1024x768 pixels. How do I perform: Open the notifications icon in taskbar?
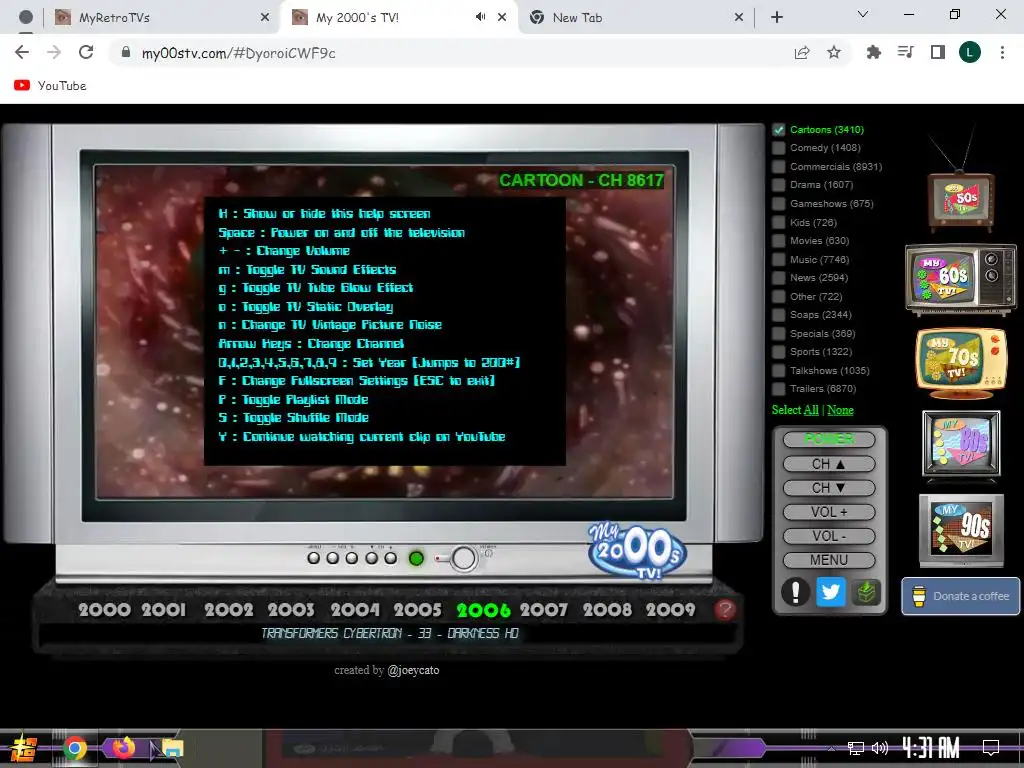coord(991,747)
